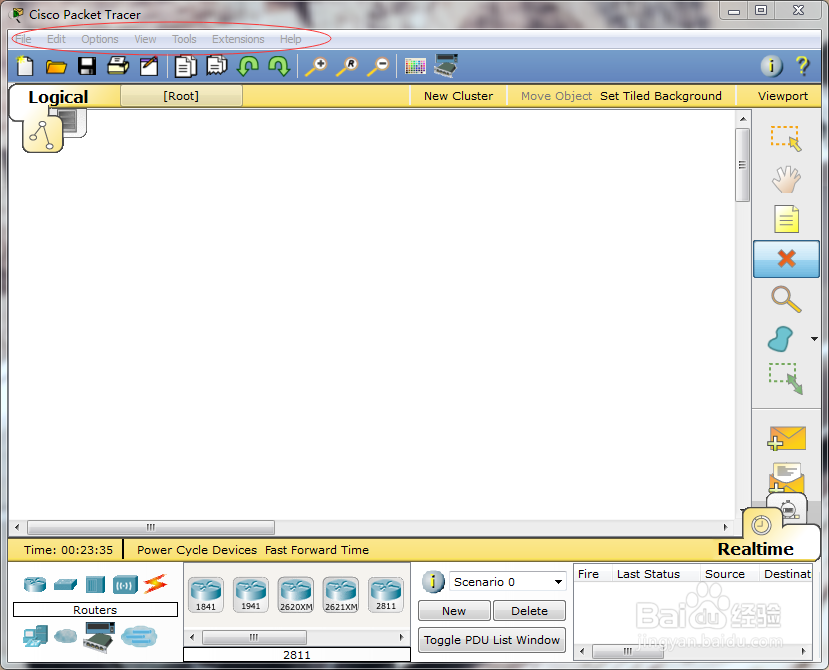Choose the Move Layout hand tool
This screenshot has width=829, height=670.
[786, 179]
